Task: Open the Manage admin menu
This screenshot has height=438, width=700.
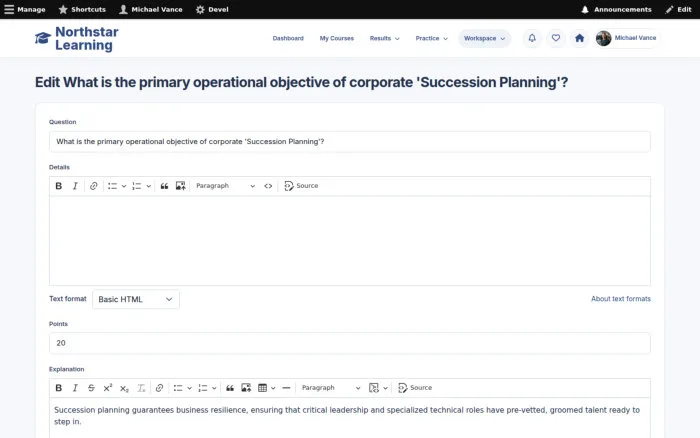Action: (25, 9)
